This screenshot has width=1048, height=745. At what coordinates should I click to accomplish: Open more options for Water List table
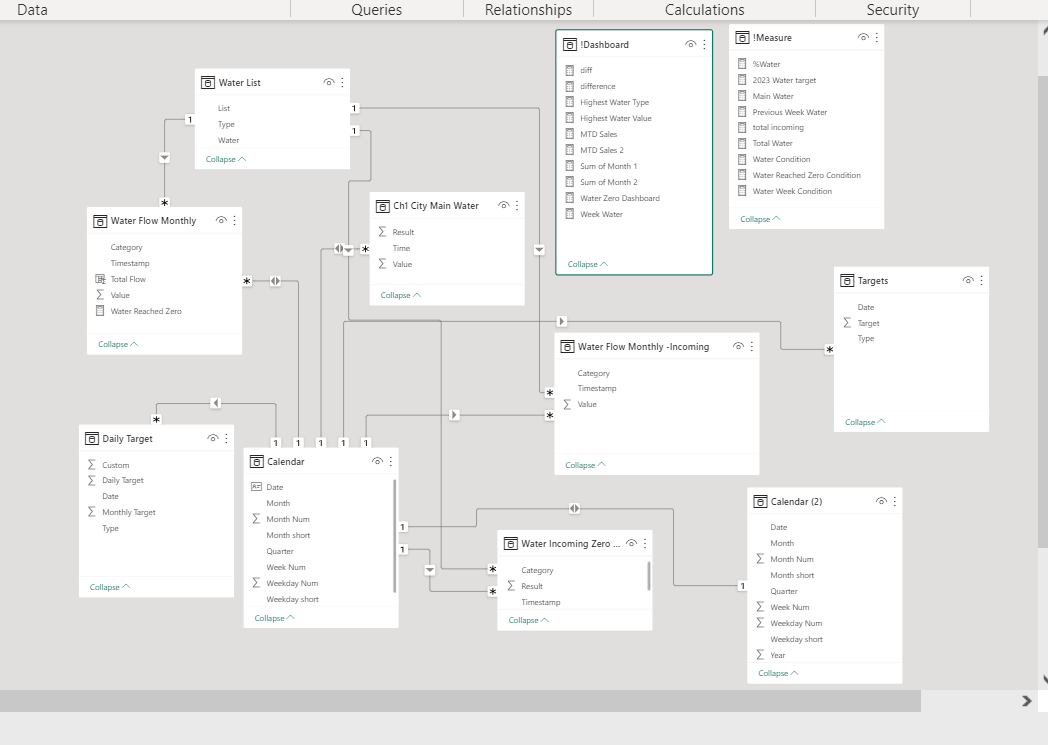(342, 82)
